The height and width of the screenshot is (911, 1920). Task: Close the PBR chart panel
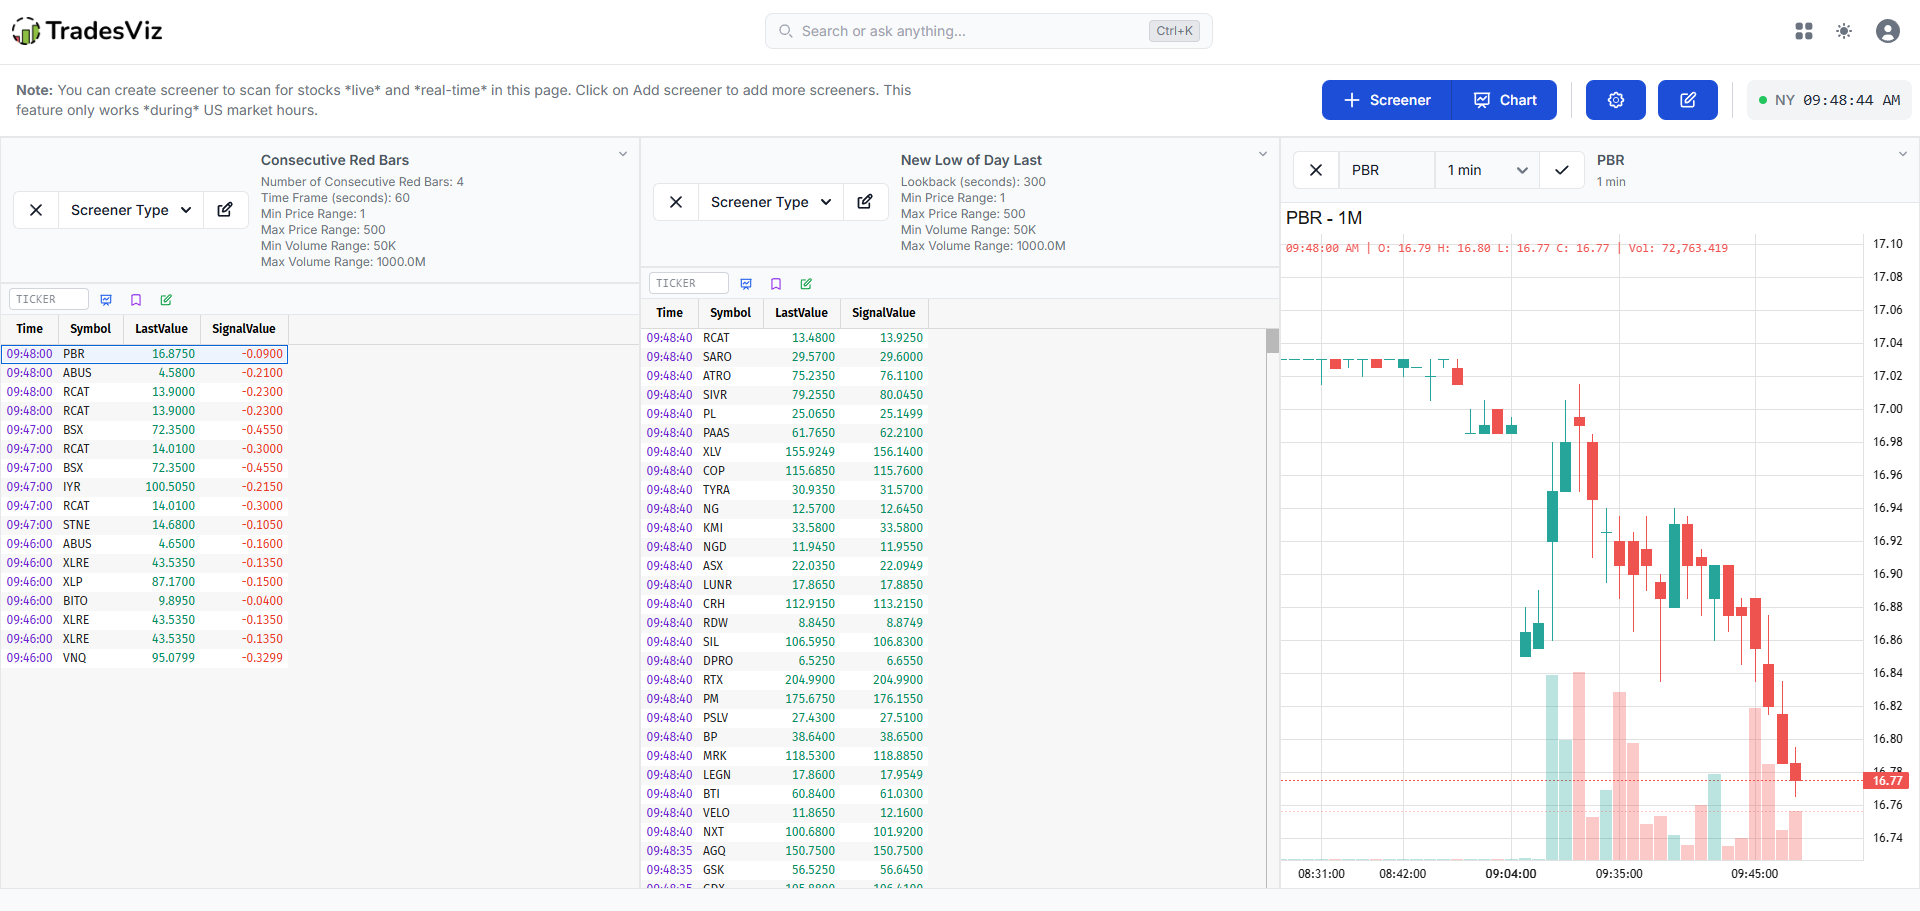tap(1316, 170)
